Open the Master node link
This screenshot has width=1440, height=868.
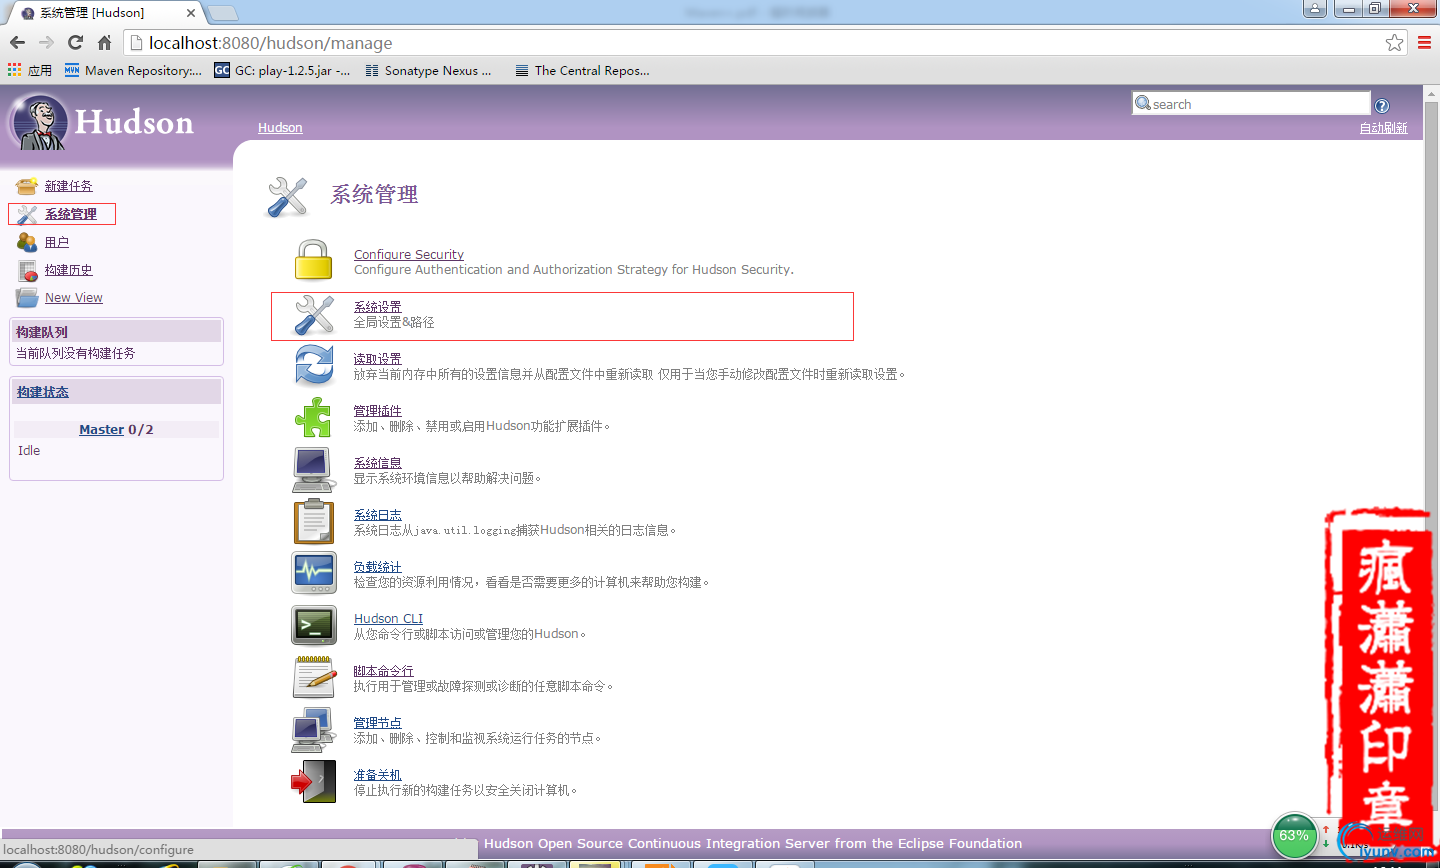pos(102,429)
